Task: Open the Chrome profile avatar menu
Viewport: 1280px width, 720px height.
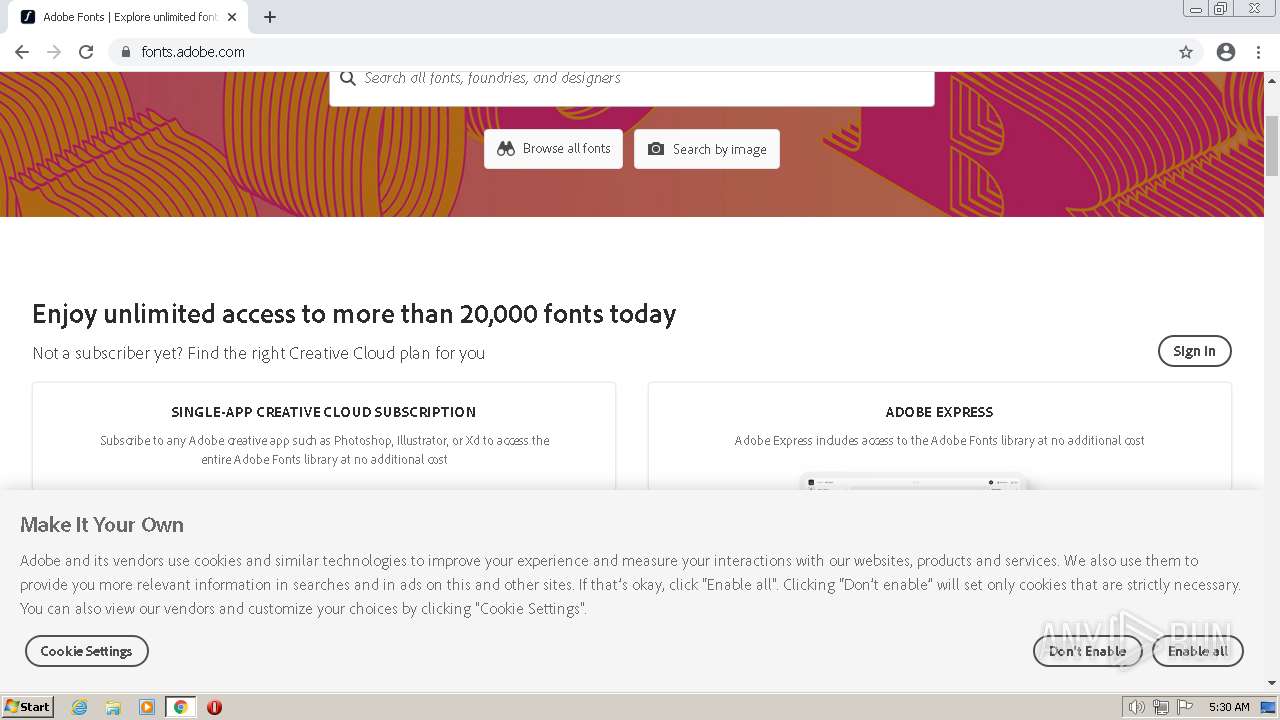Action: coord(1226,52)
